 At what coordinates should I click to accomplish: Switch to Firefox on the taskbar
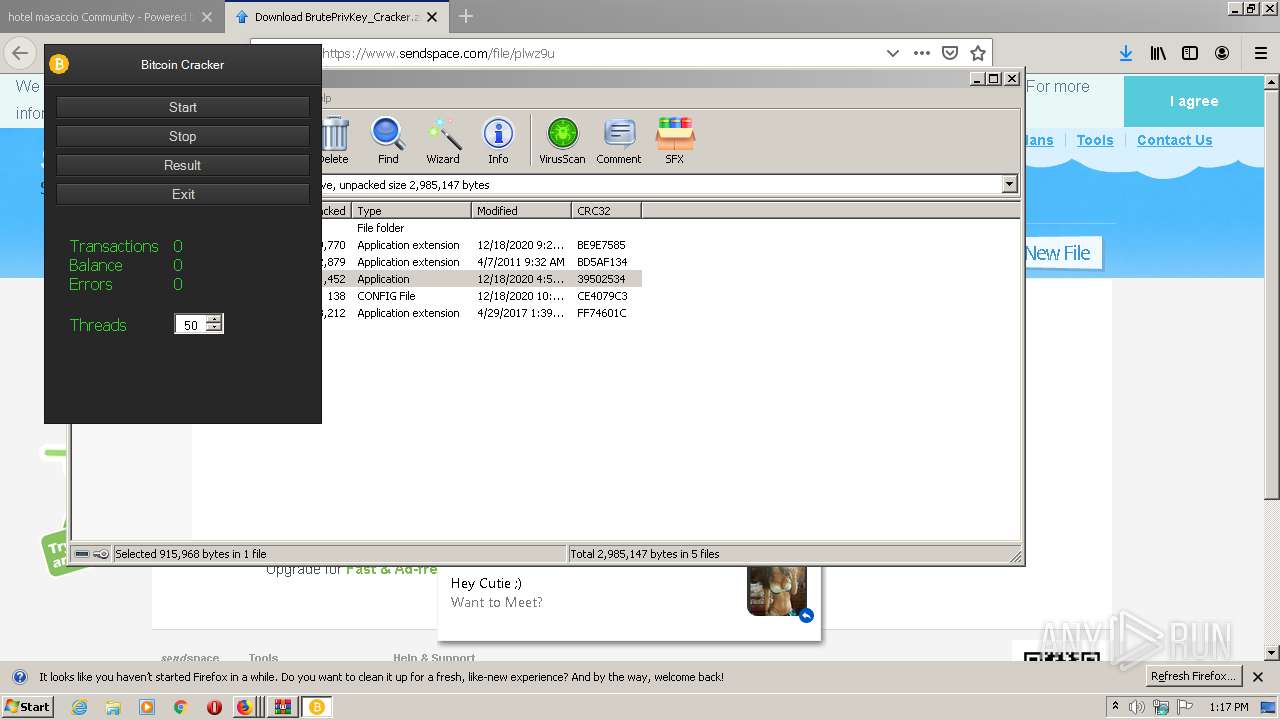coord(247,707)
